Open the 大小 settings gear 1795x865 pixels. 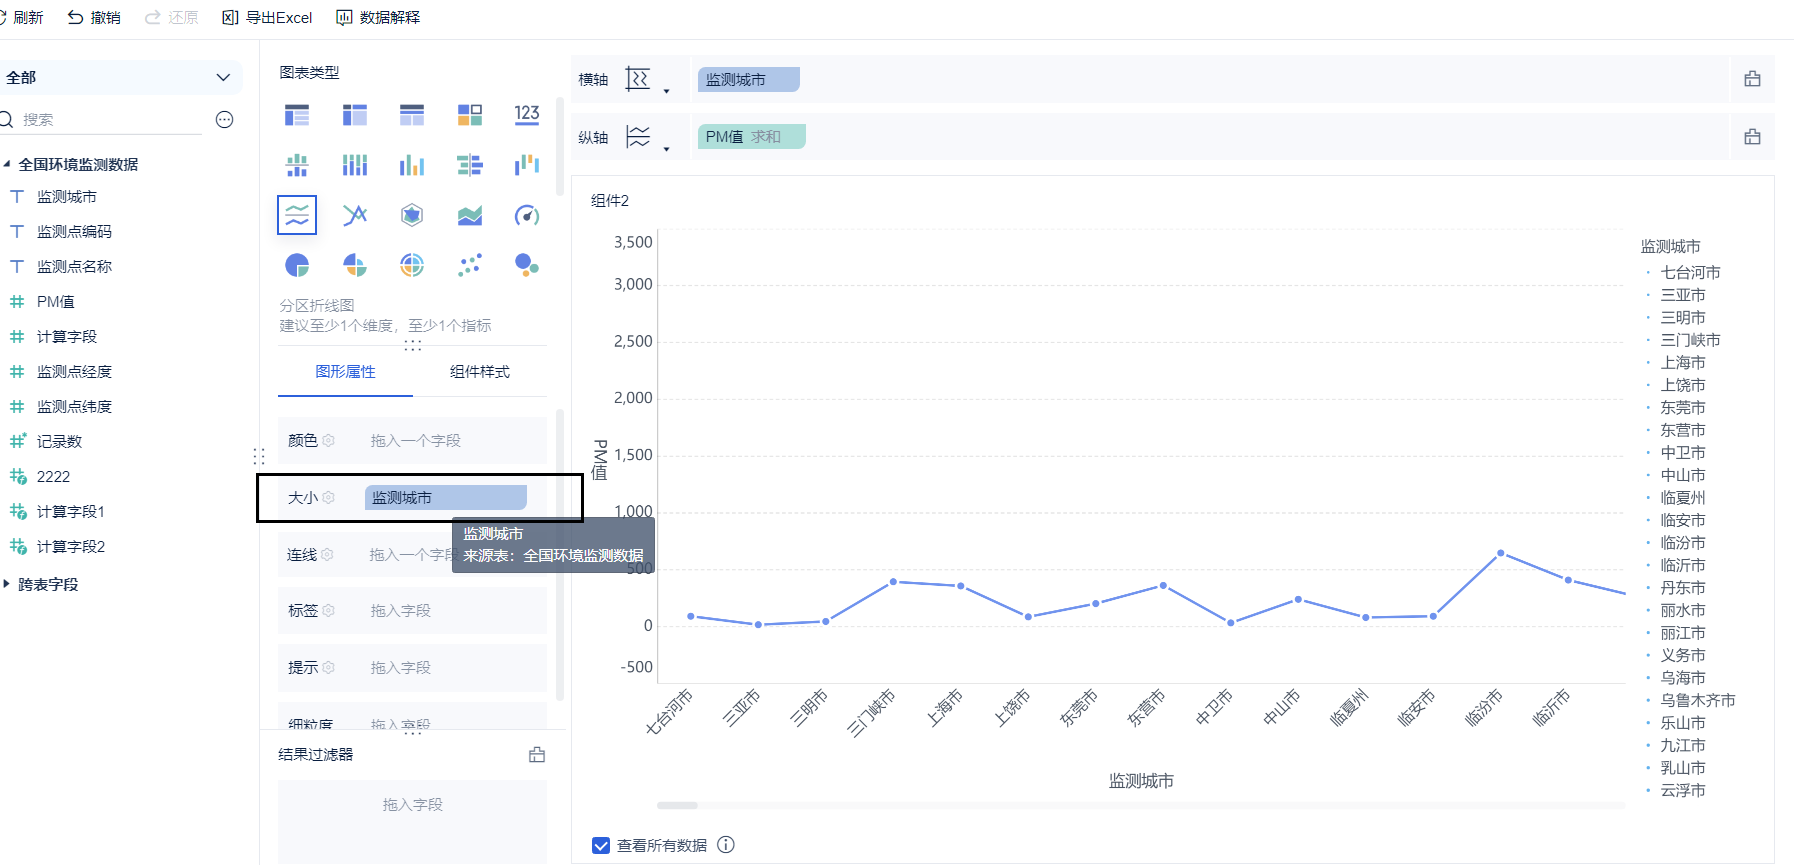(328, 497)
